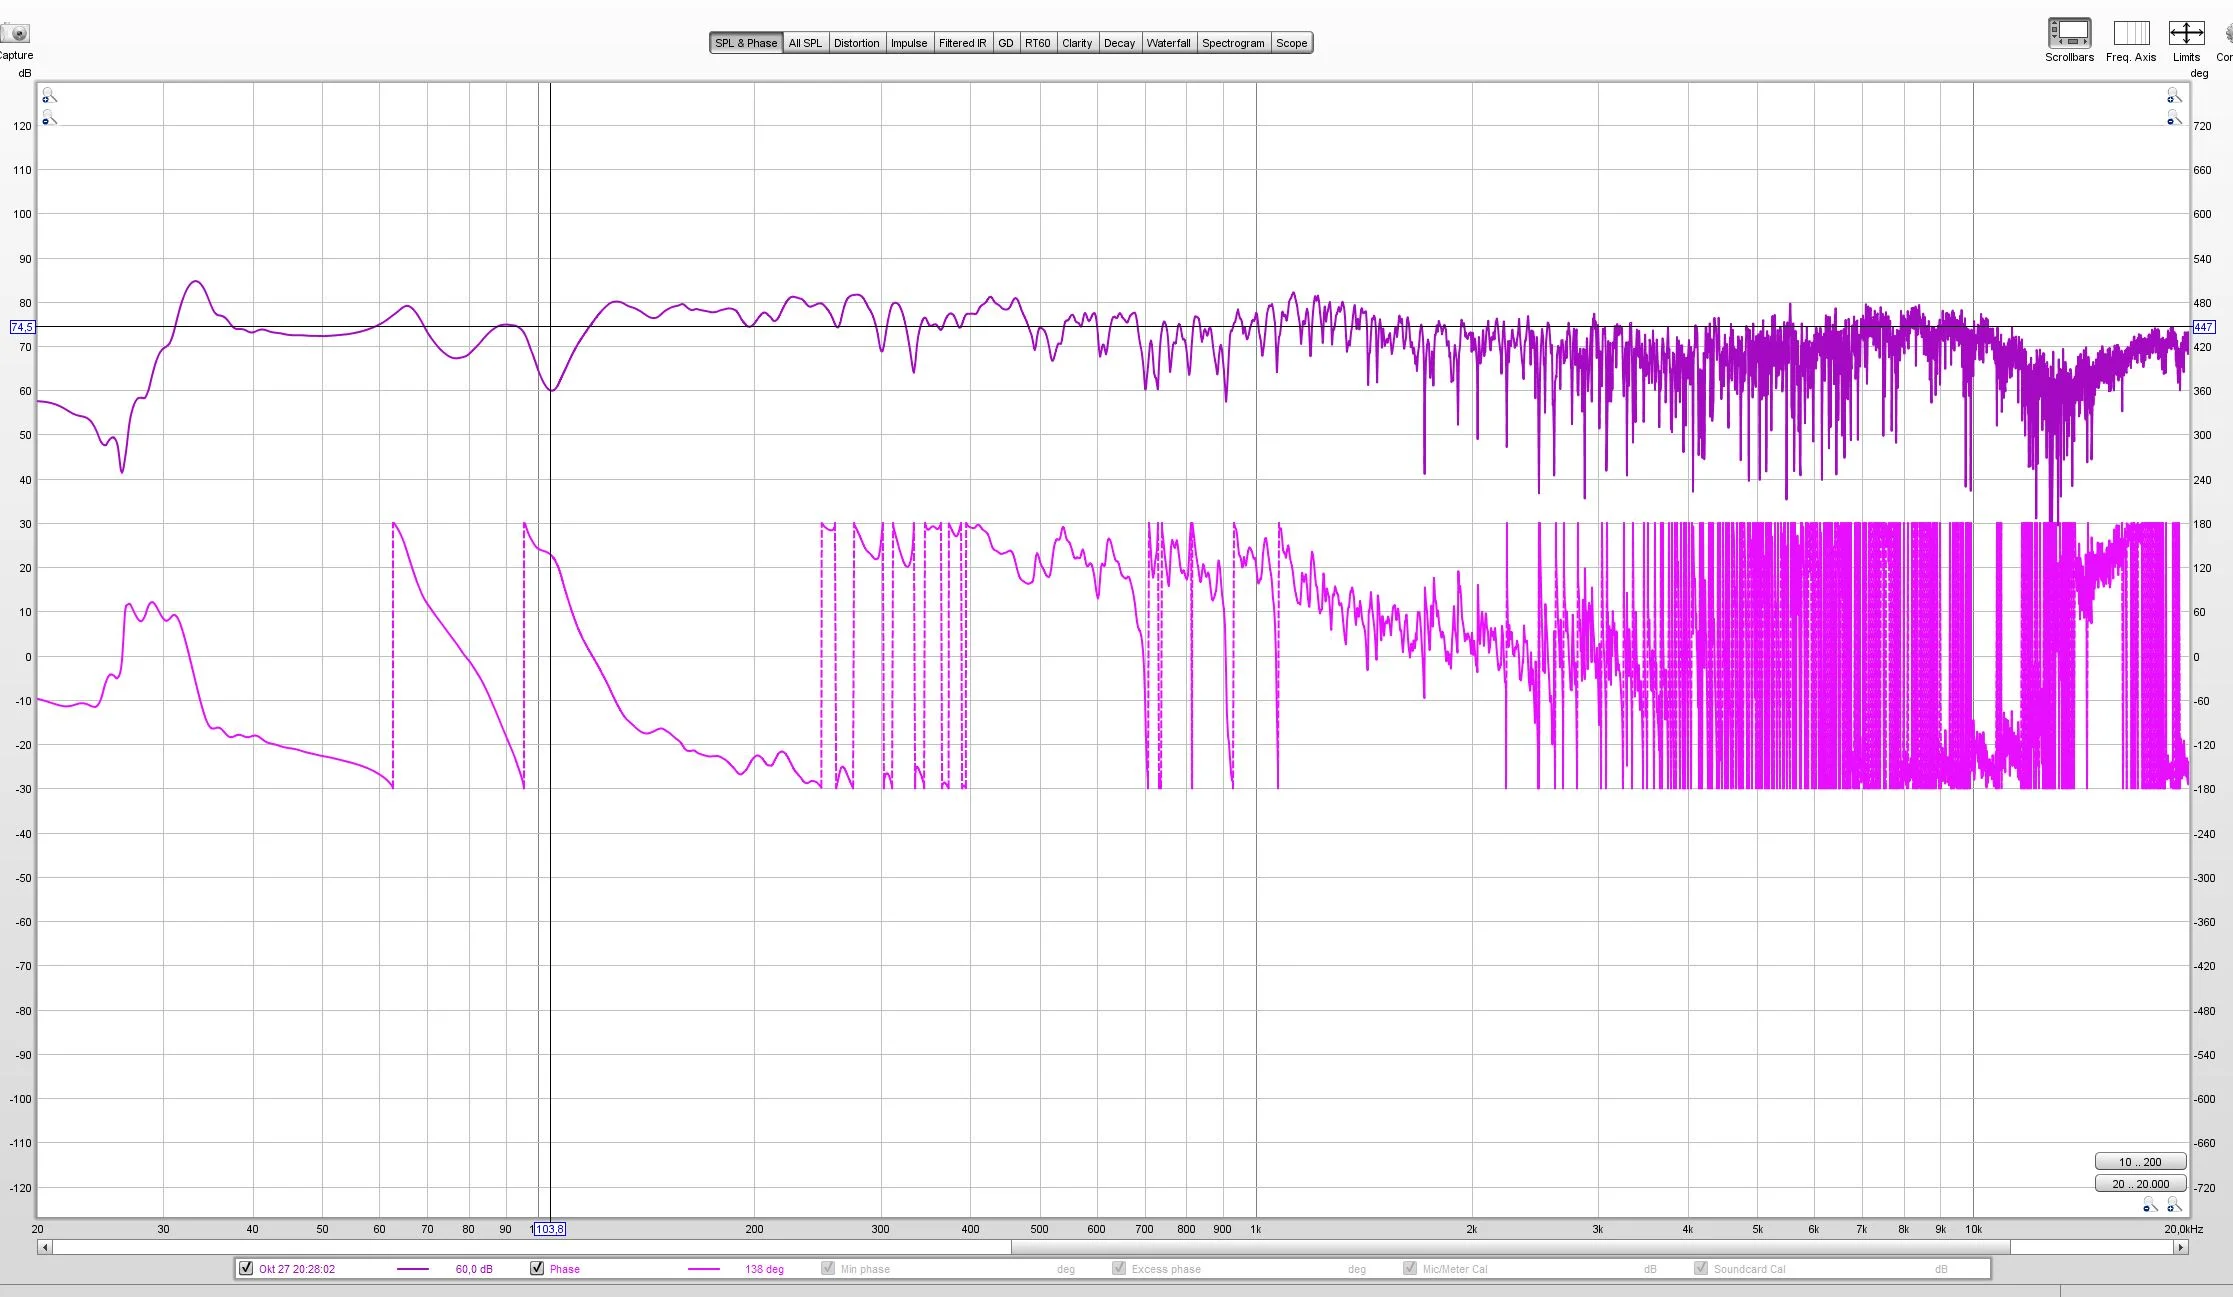Enable the Min phase checkbox
Image resolution: width=2233 pixels, height=1297 pixels.
tap(828, 1268)
